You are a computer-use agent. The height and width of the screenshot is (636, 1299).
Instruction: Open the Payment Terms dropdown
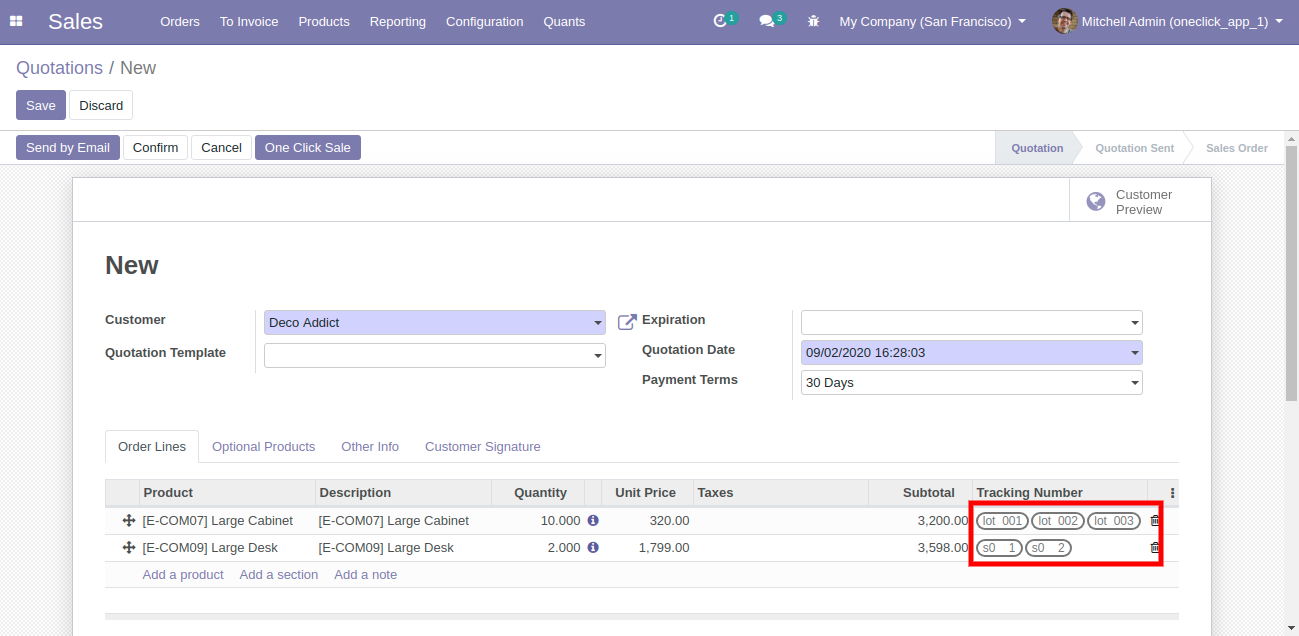pyautogui.click(x=1135, y=383)
